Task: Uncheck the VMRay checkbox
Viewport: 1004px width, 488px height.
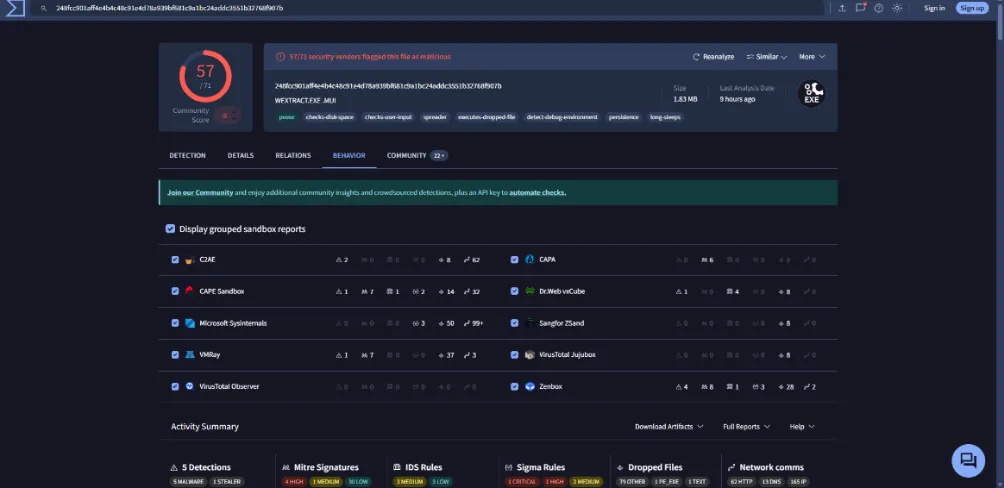Action: coord(175,355)
